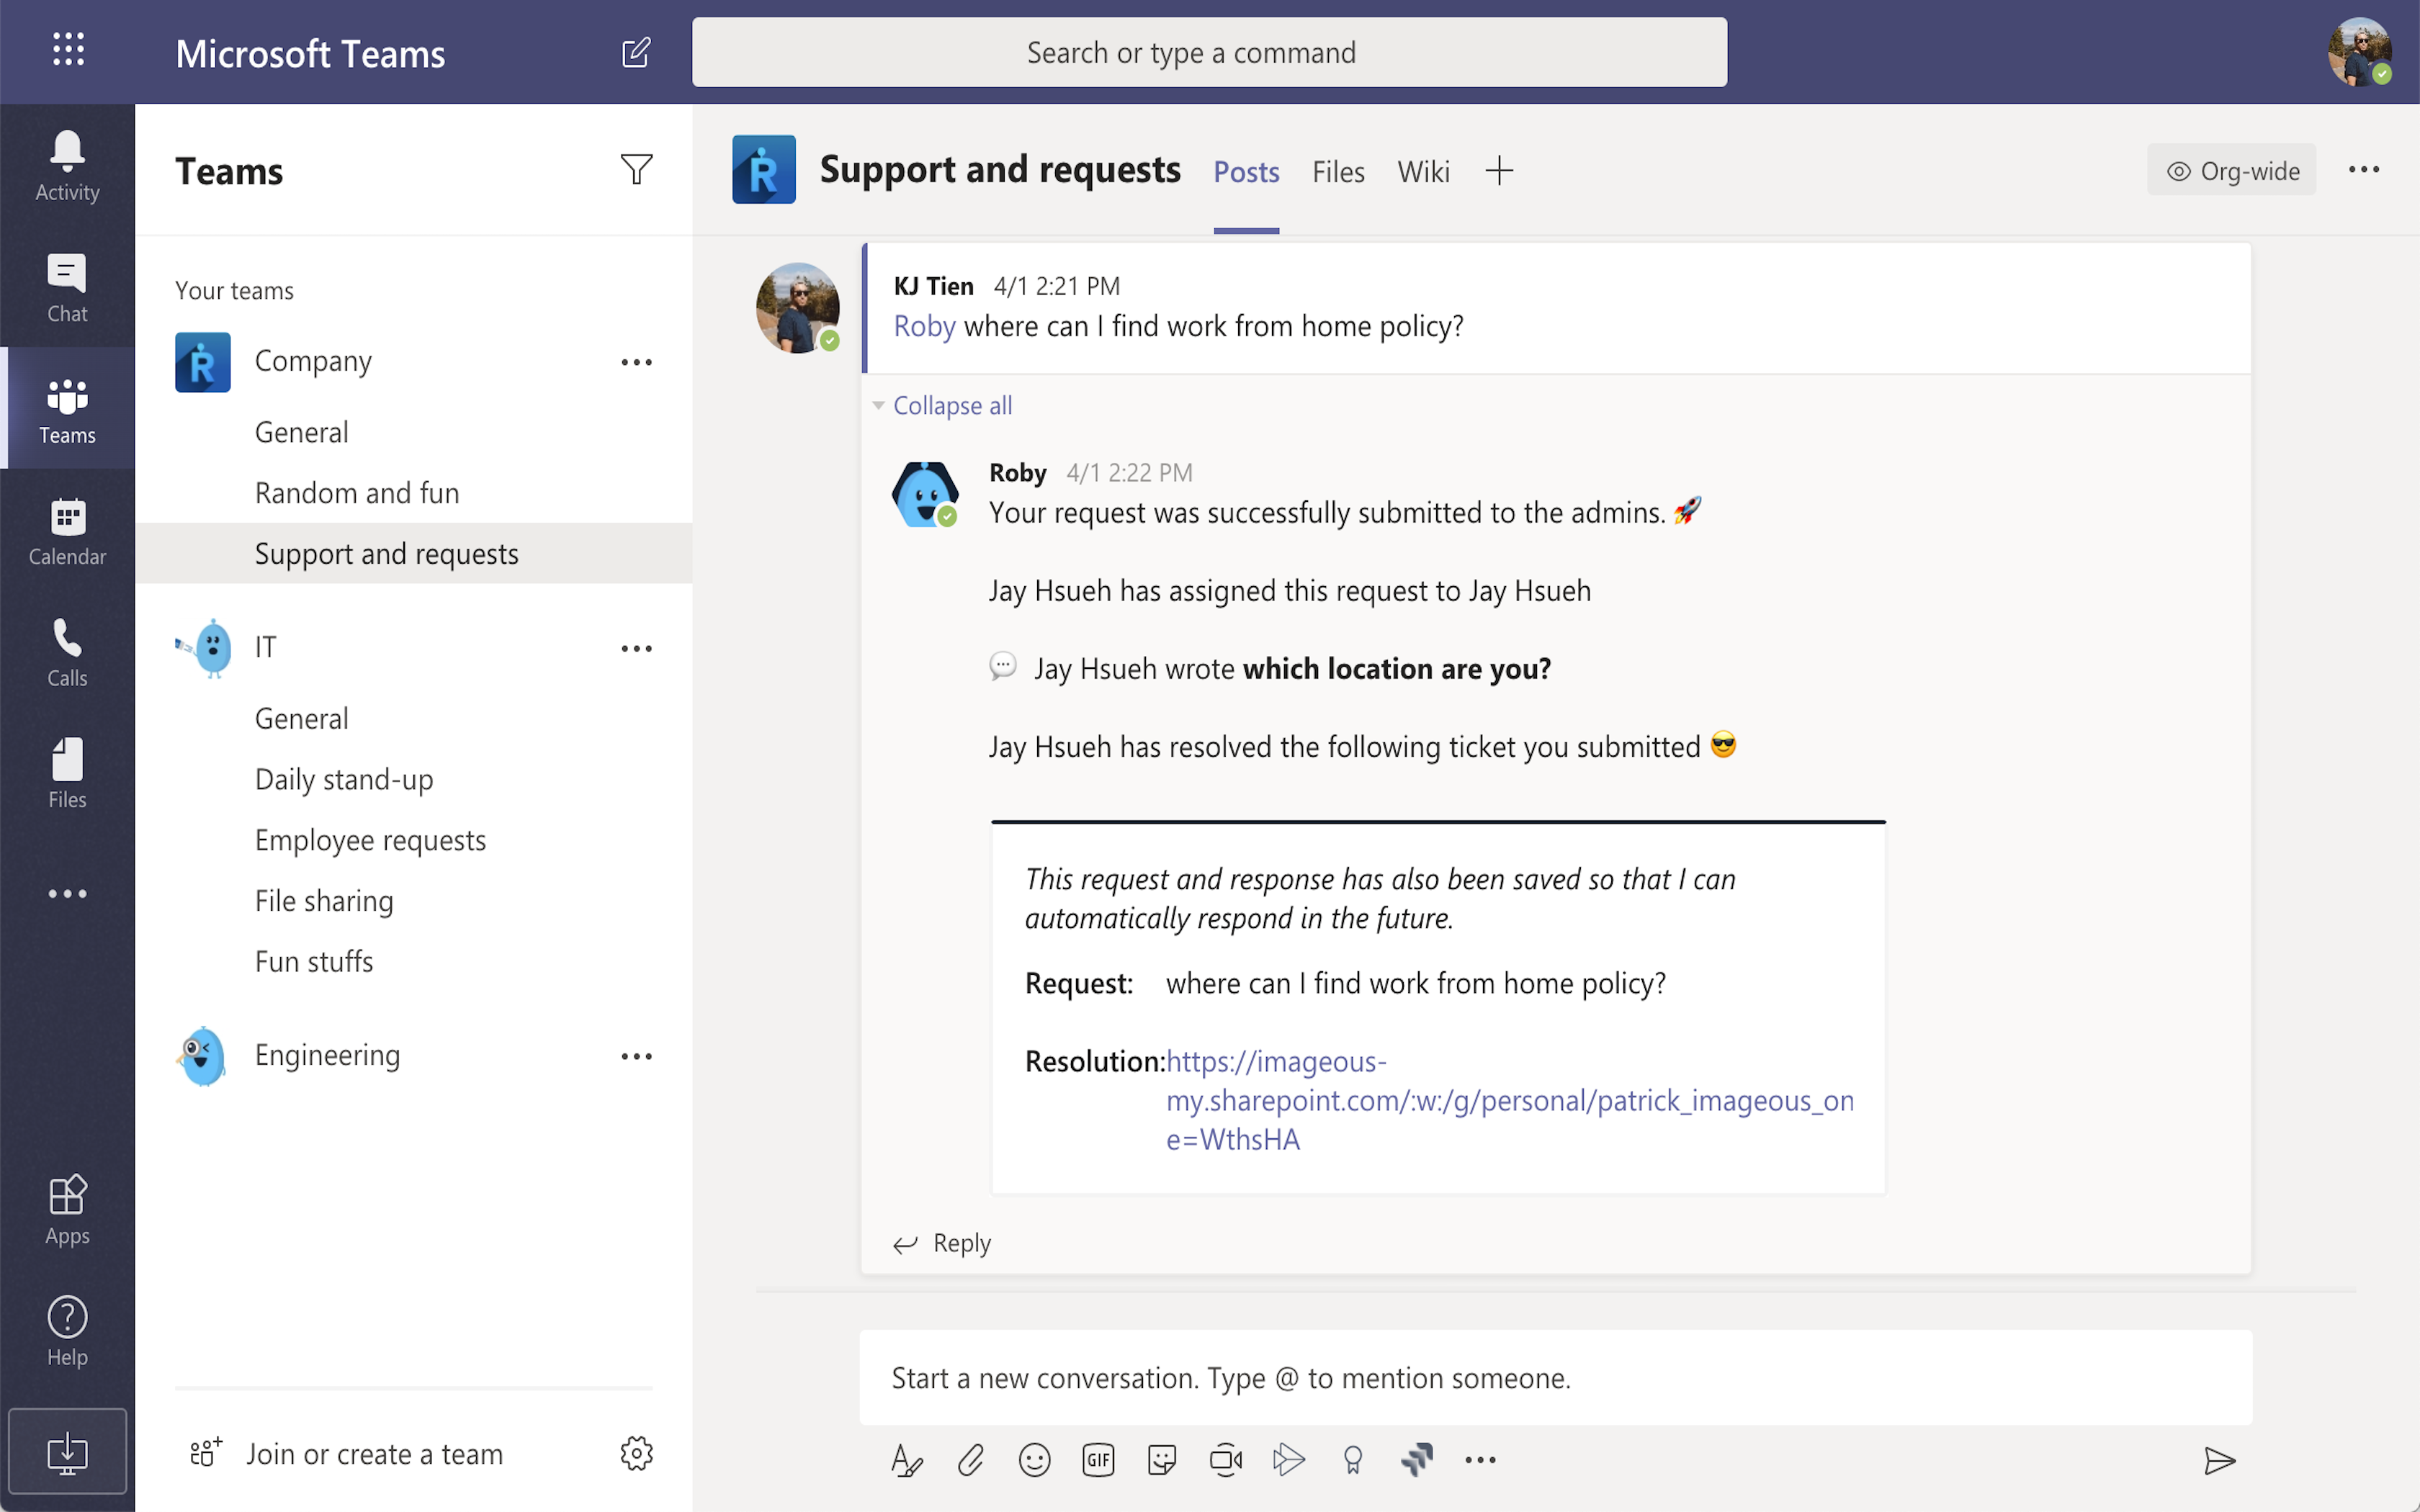Open the Calls phone icon
Viewport: 2420px width, 1512px height.
coord(67,652)
